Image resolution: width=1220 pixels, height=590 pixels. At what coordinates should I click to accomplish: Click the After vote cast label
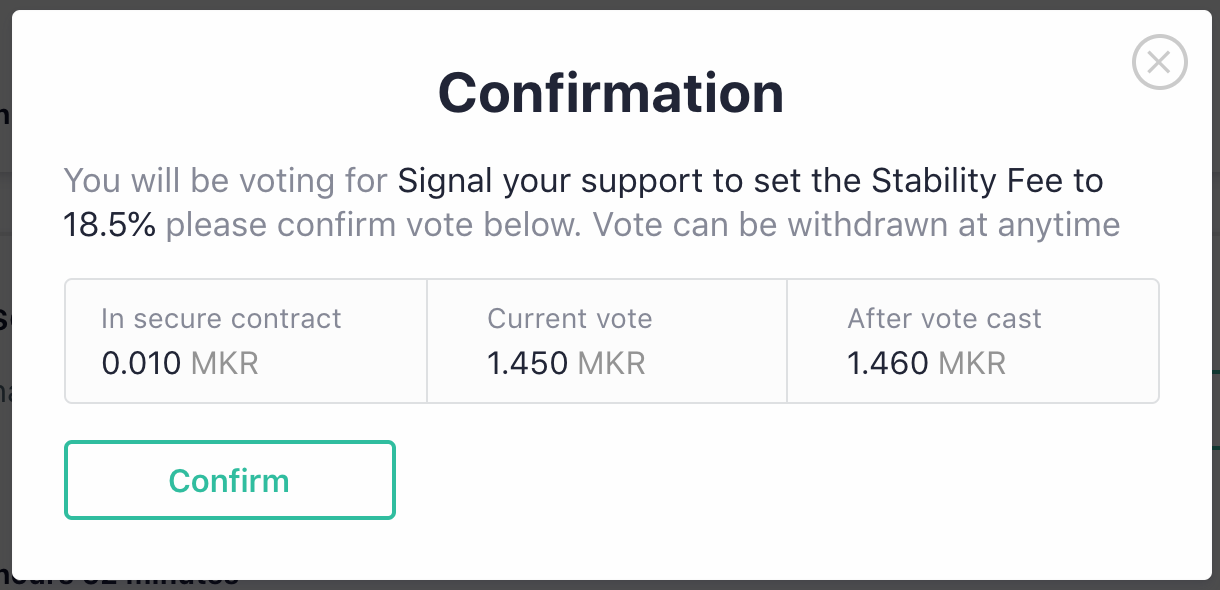pos(945,319)
